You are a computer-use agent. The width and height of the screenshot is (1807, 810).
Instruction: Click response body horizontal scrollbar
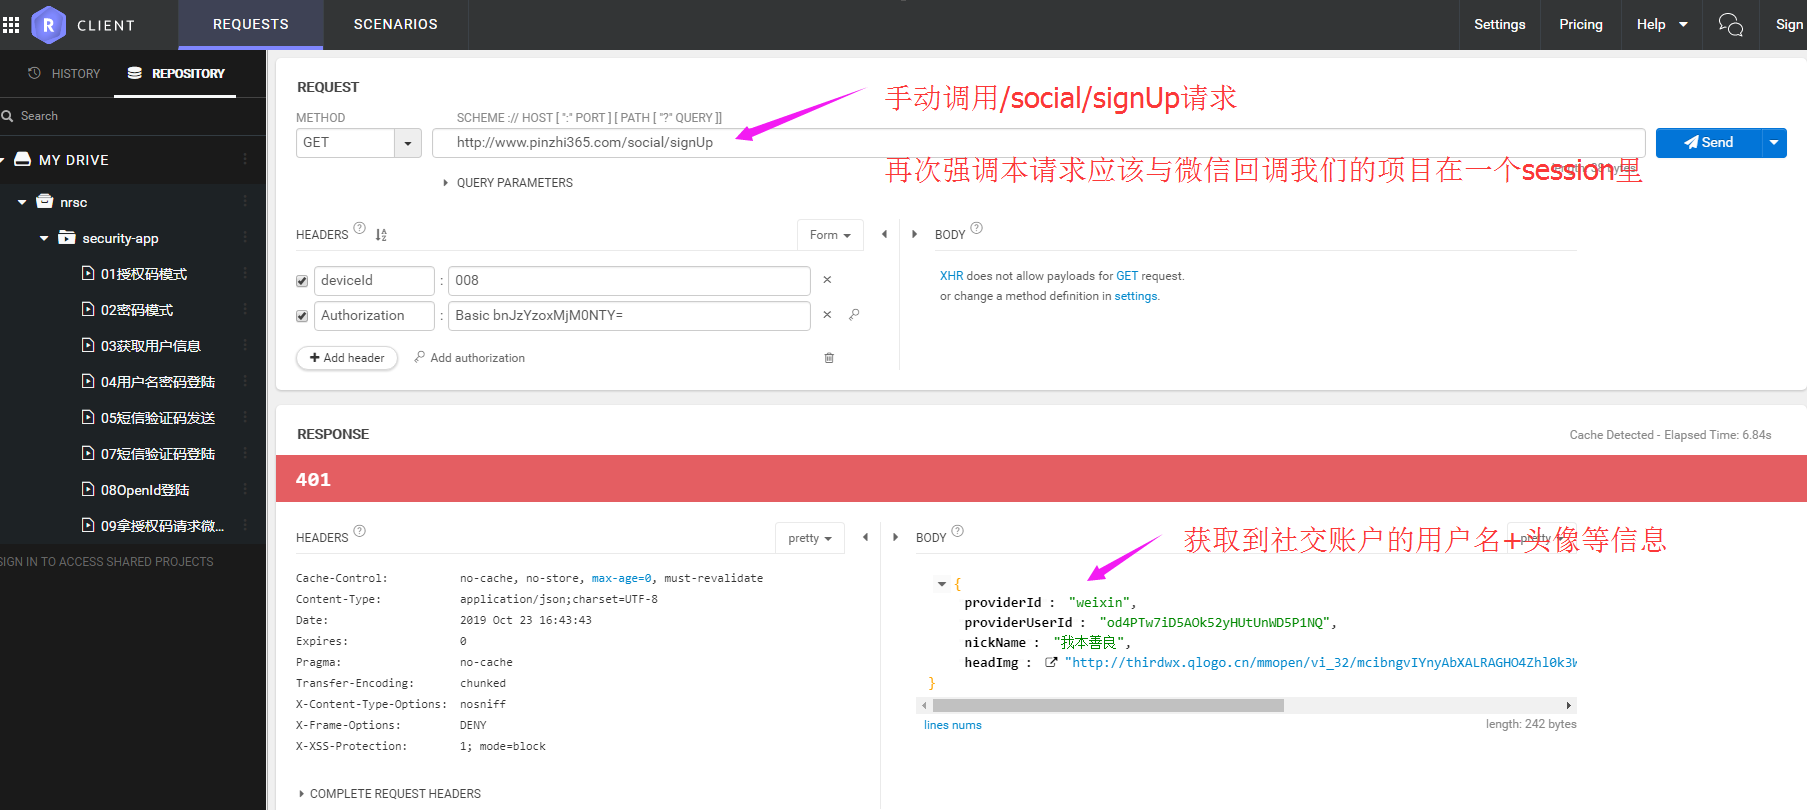tap(1108, 705)
